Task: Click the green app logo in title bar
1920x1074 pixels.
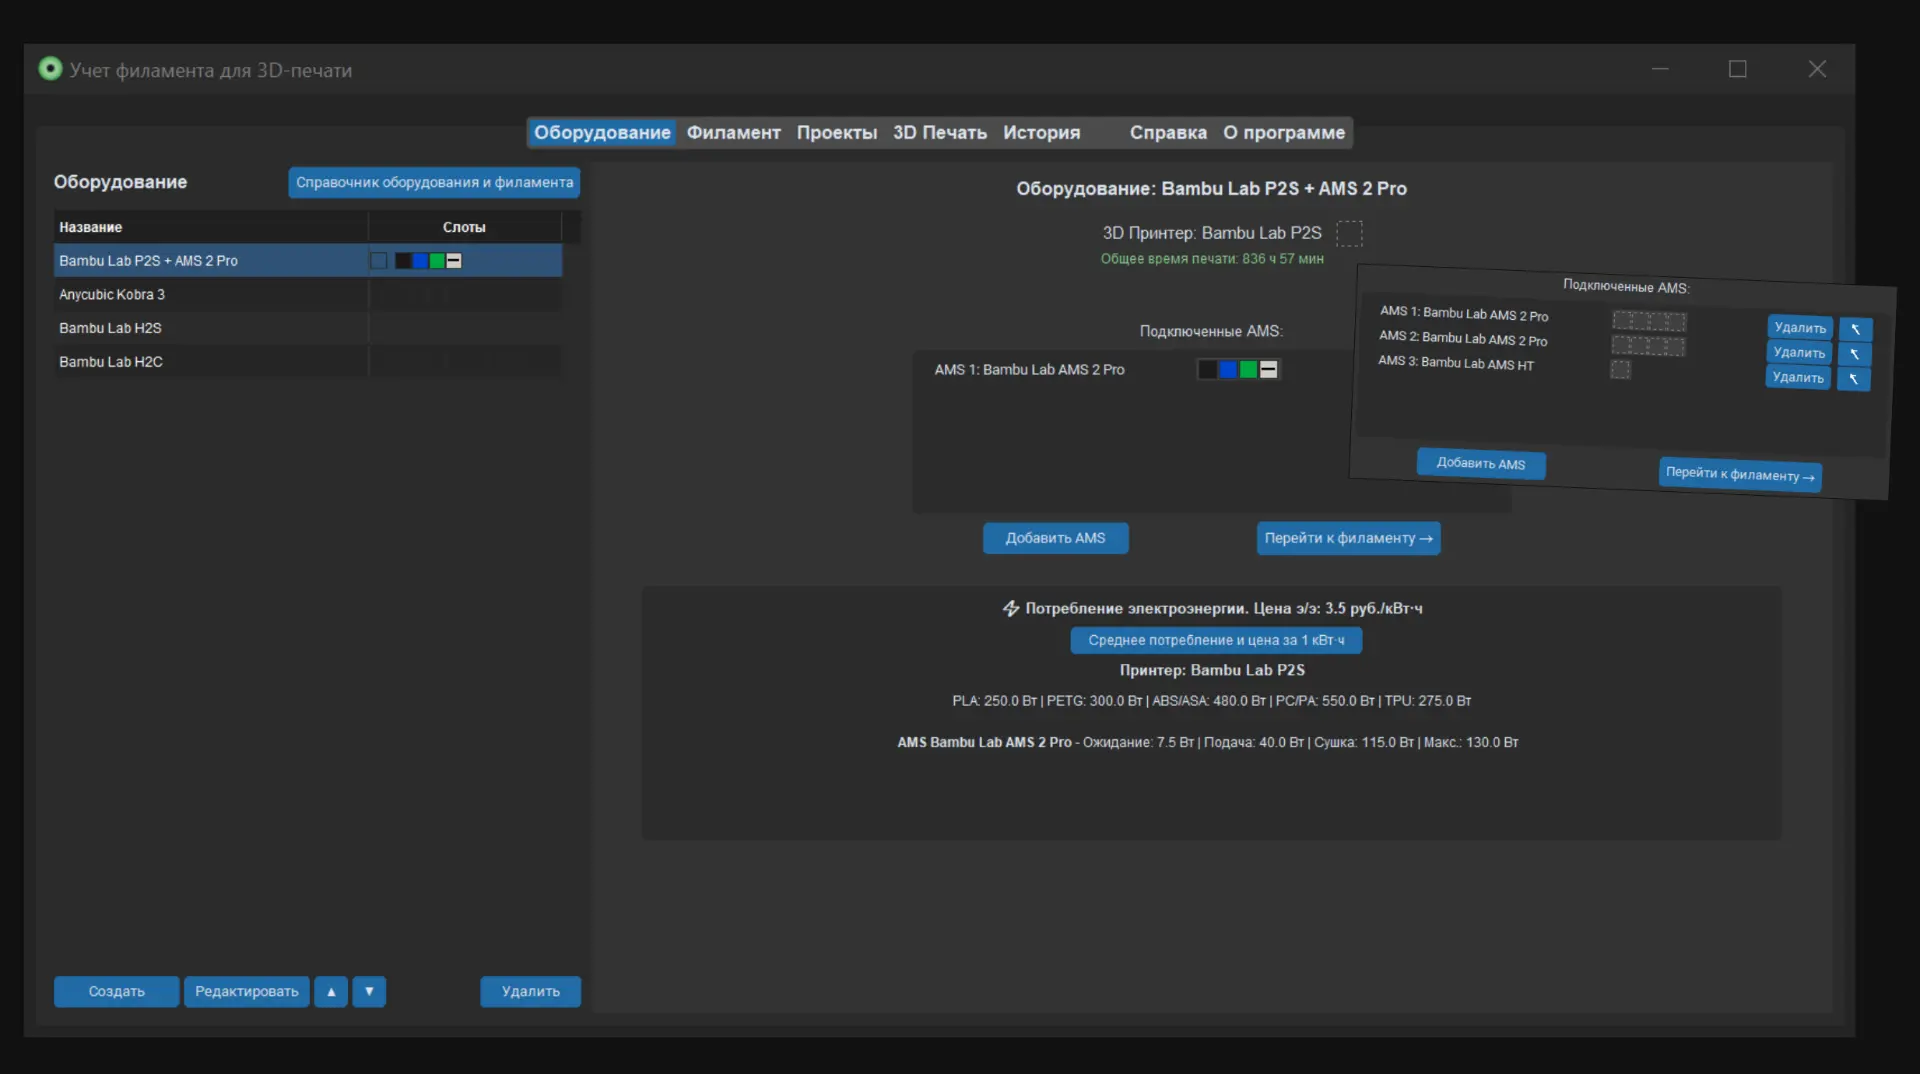Action: click(50, 69)
